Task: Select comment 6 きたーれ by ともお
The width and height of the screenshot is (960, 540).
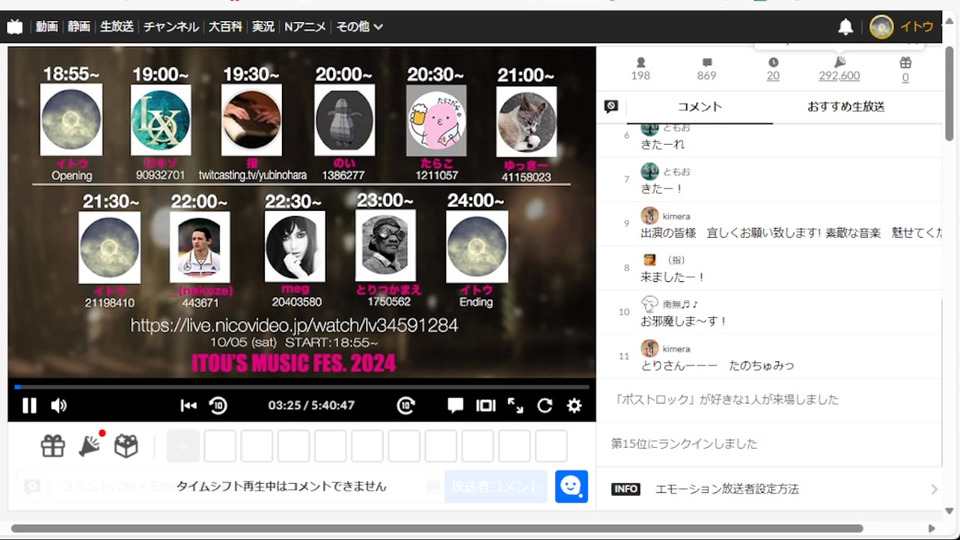Action: 770,139
